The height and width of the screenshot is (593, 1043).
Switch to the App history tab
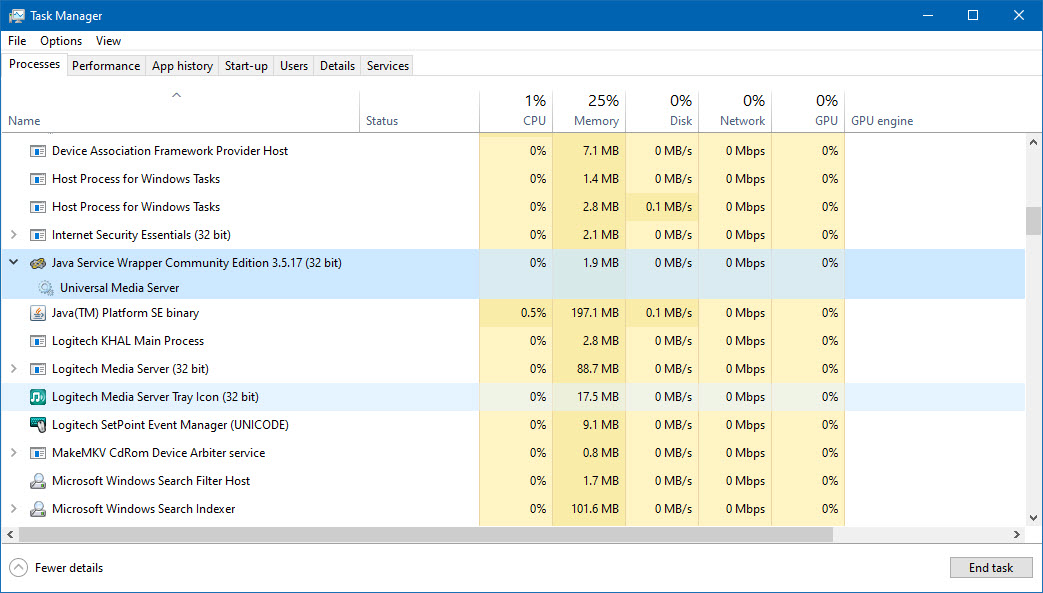pyautogui.click(x=182, y=66)
